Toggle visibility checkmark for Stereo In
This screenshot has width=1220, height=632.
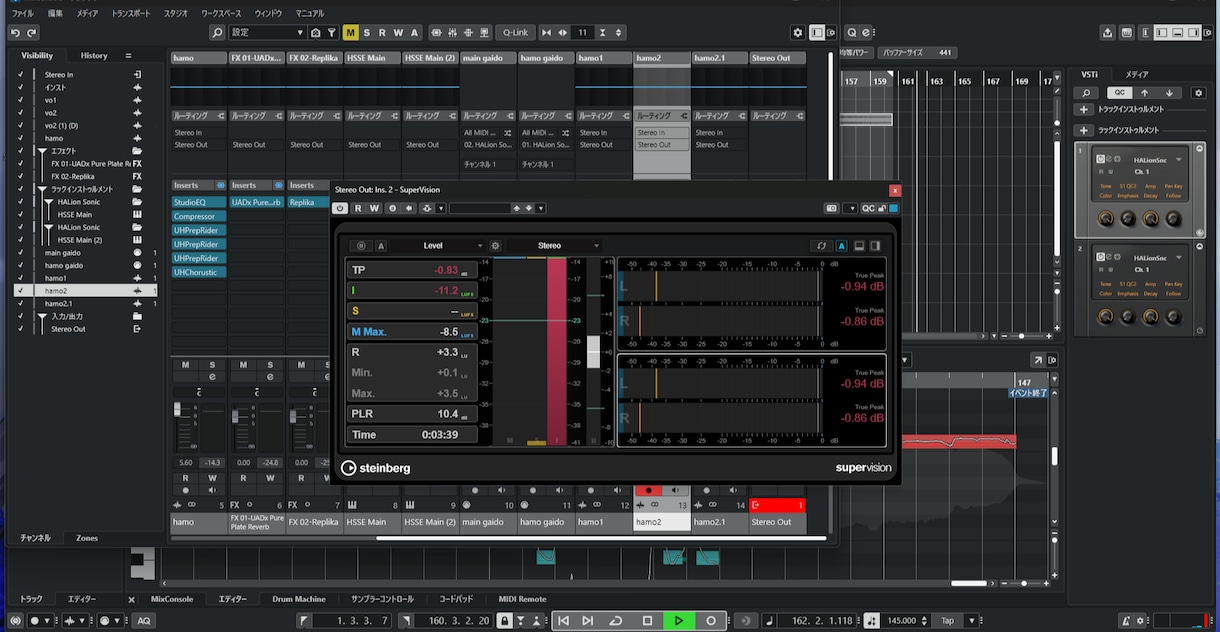click(x=20, y=75)
